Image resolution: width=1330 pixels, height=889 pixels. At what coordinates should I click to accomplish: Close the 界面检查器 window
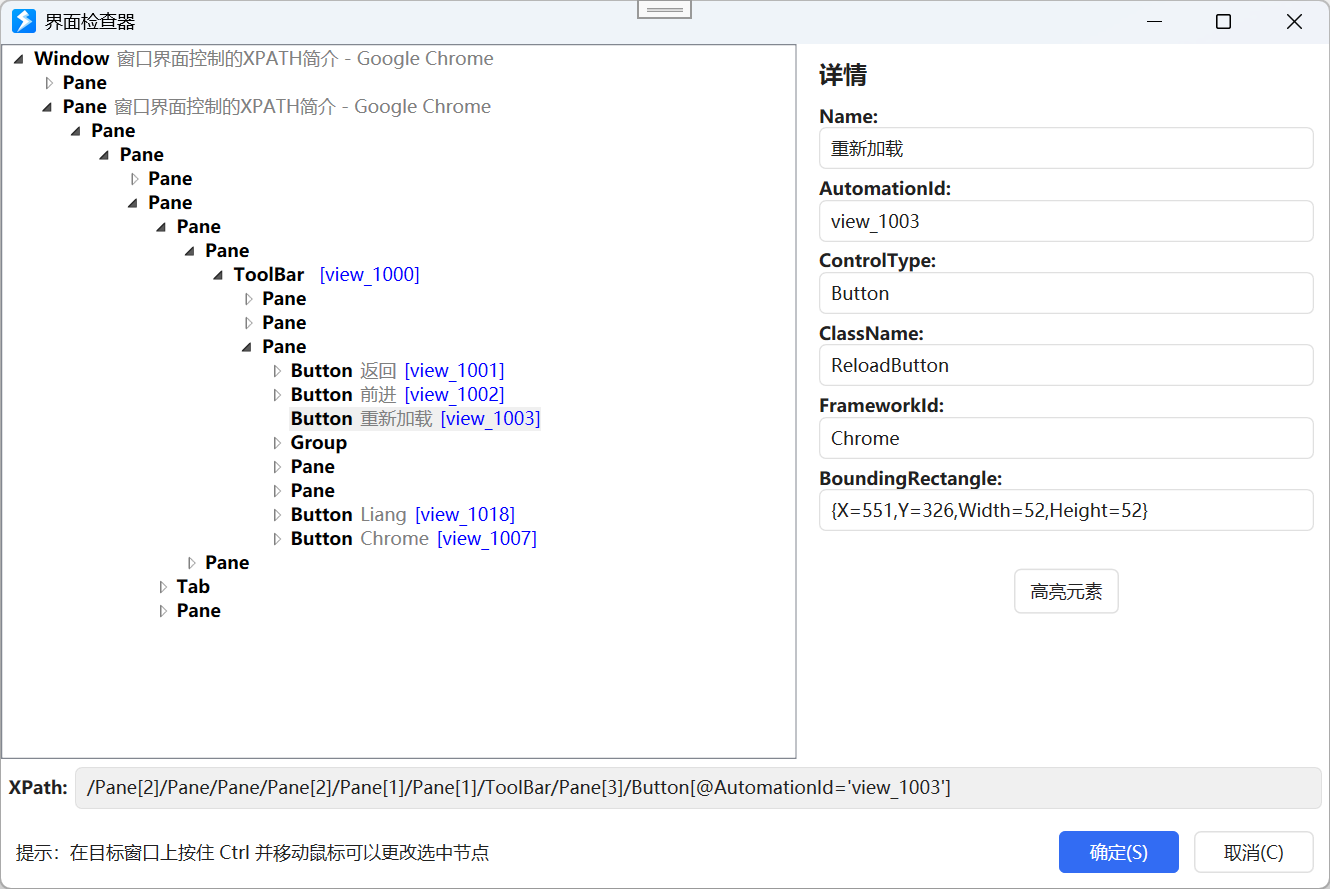(1294, 22)
